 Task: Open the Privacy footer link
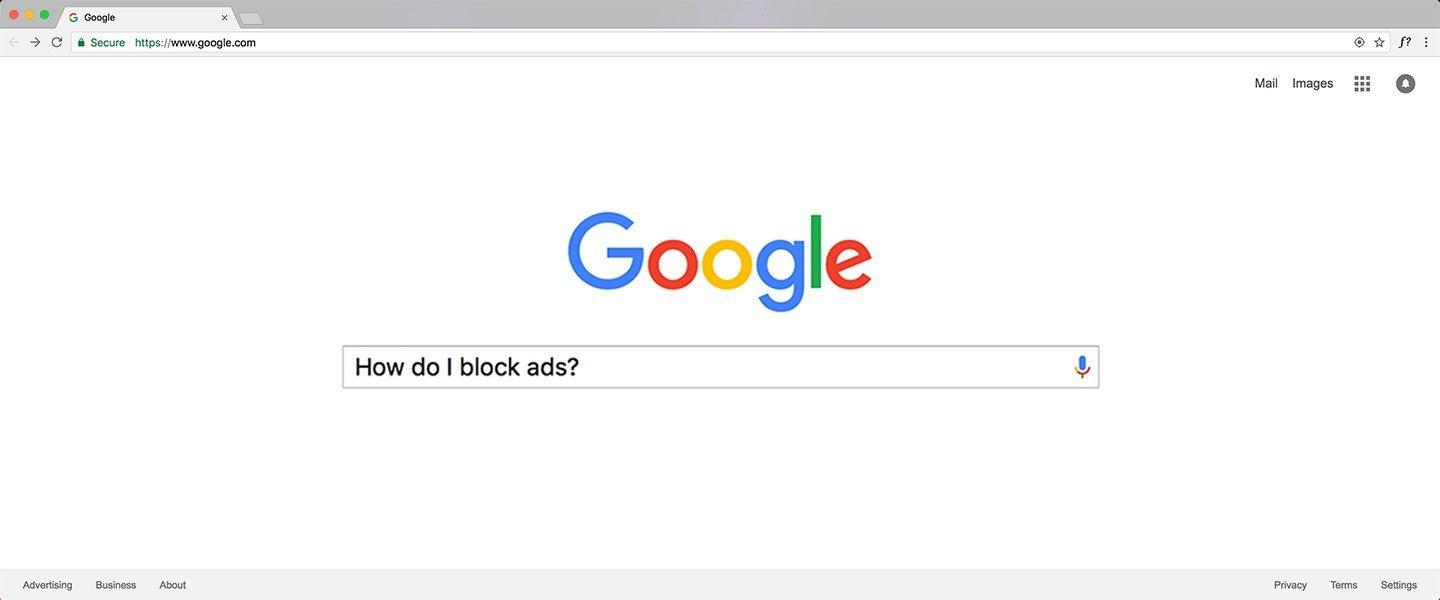1290,585
